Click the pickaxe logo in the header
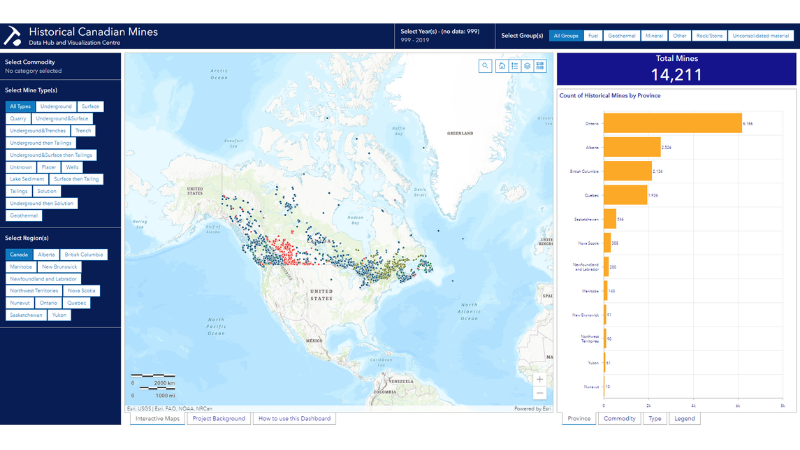 [13, 36]
